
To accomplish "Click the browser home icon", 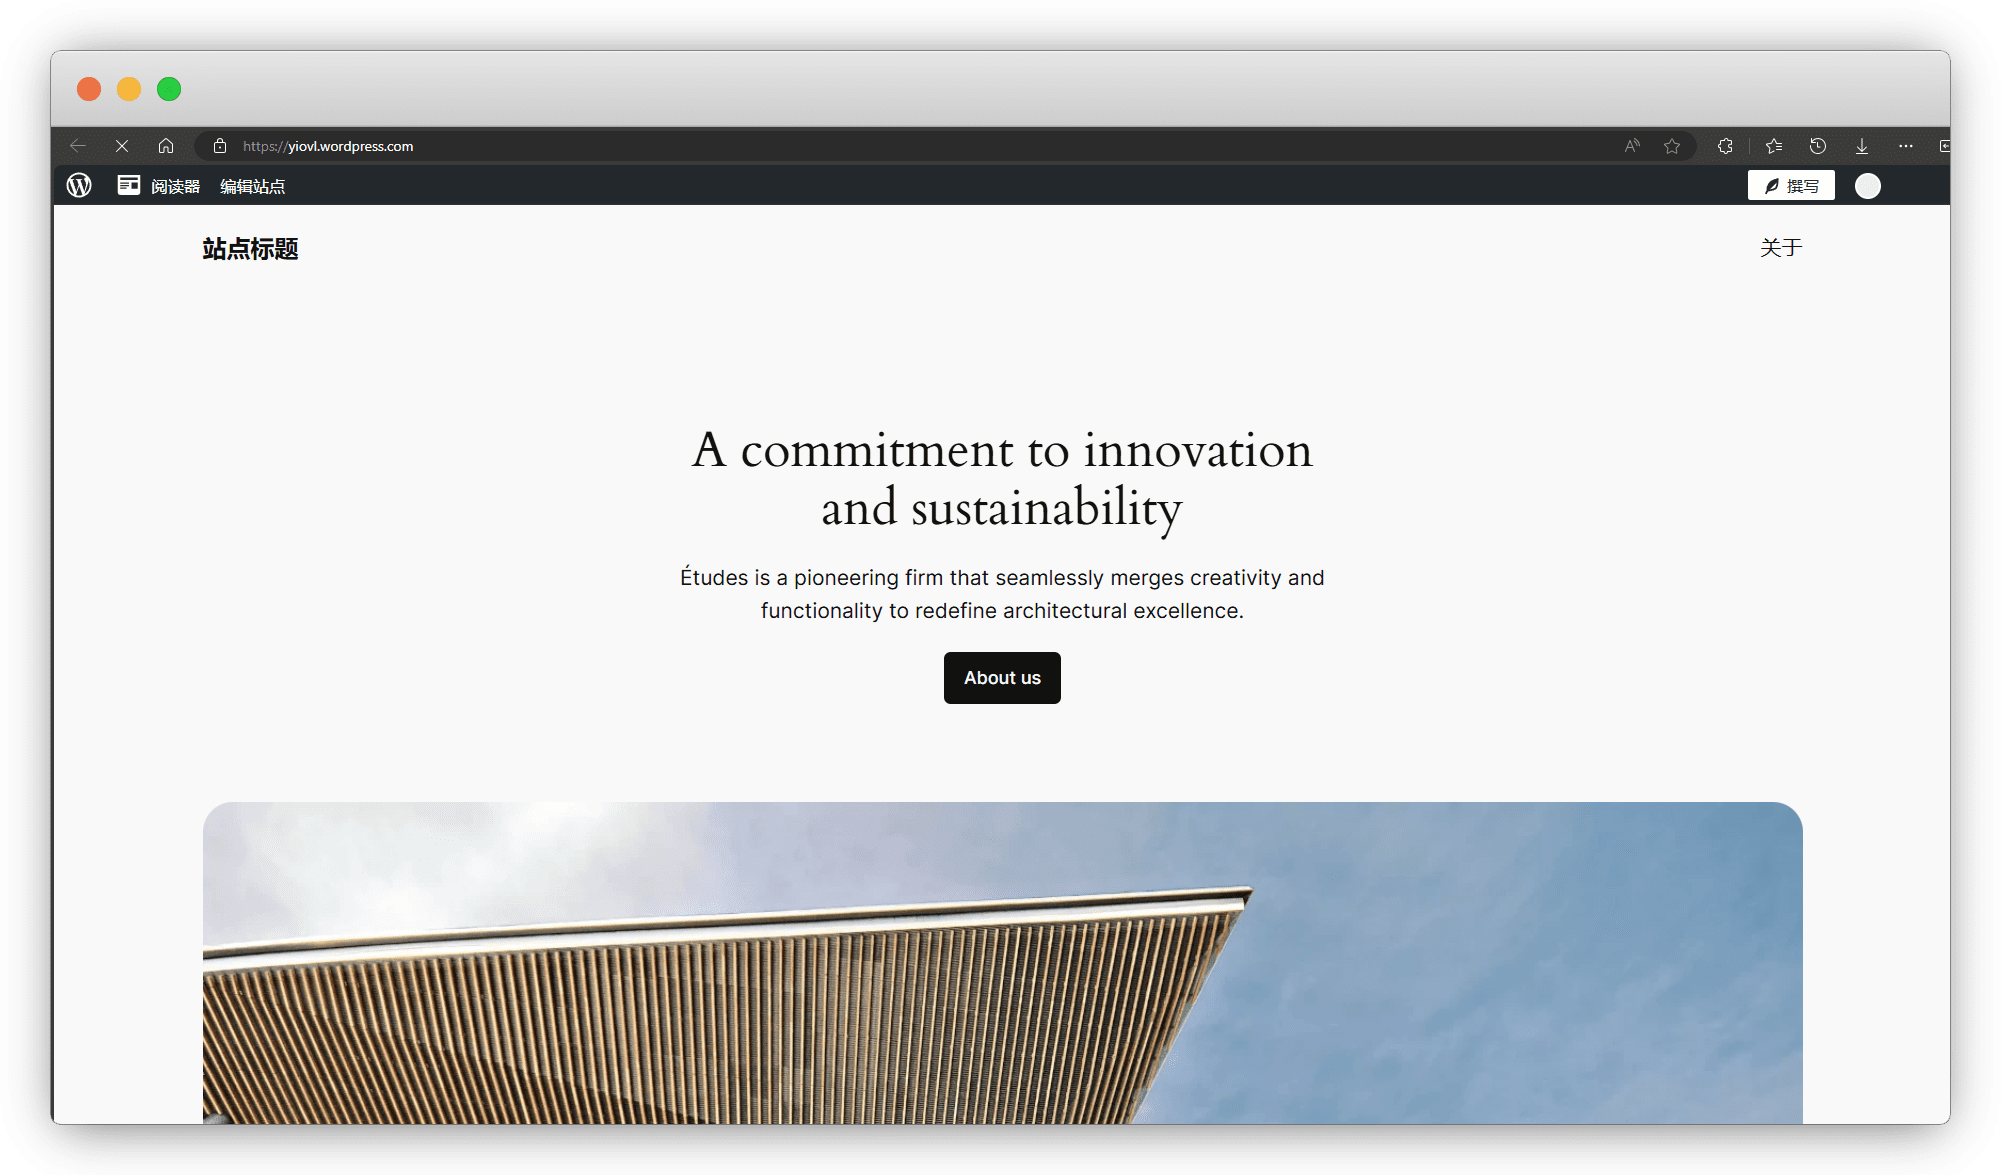I will point(166,146).
